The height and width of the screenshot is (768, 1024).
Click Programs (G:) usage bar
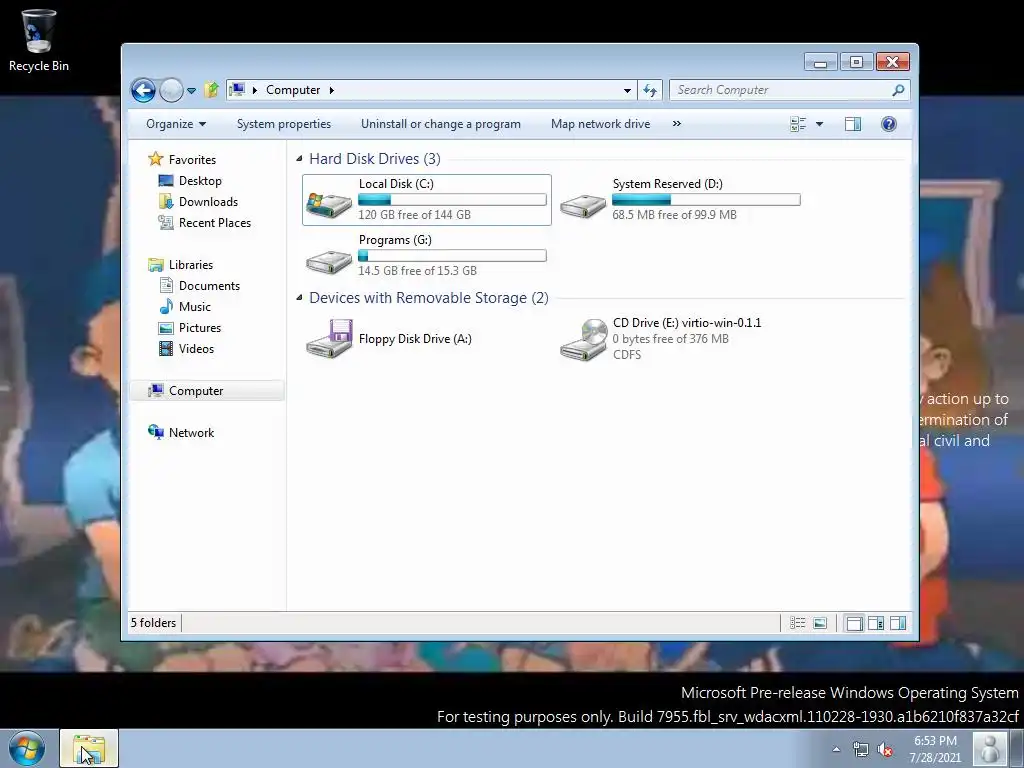[x=452, y=256]
